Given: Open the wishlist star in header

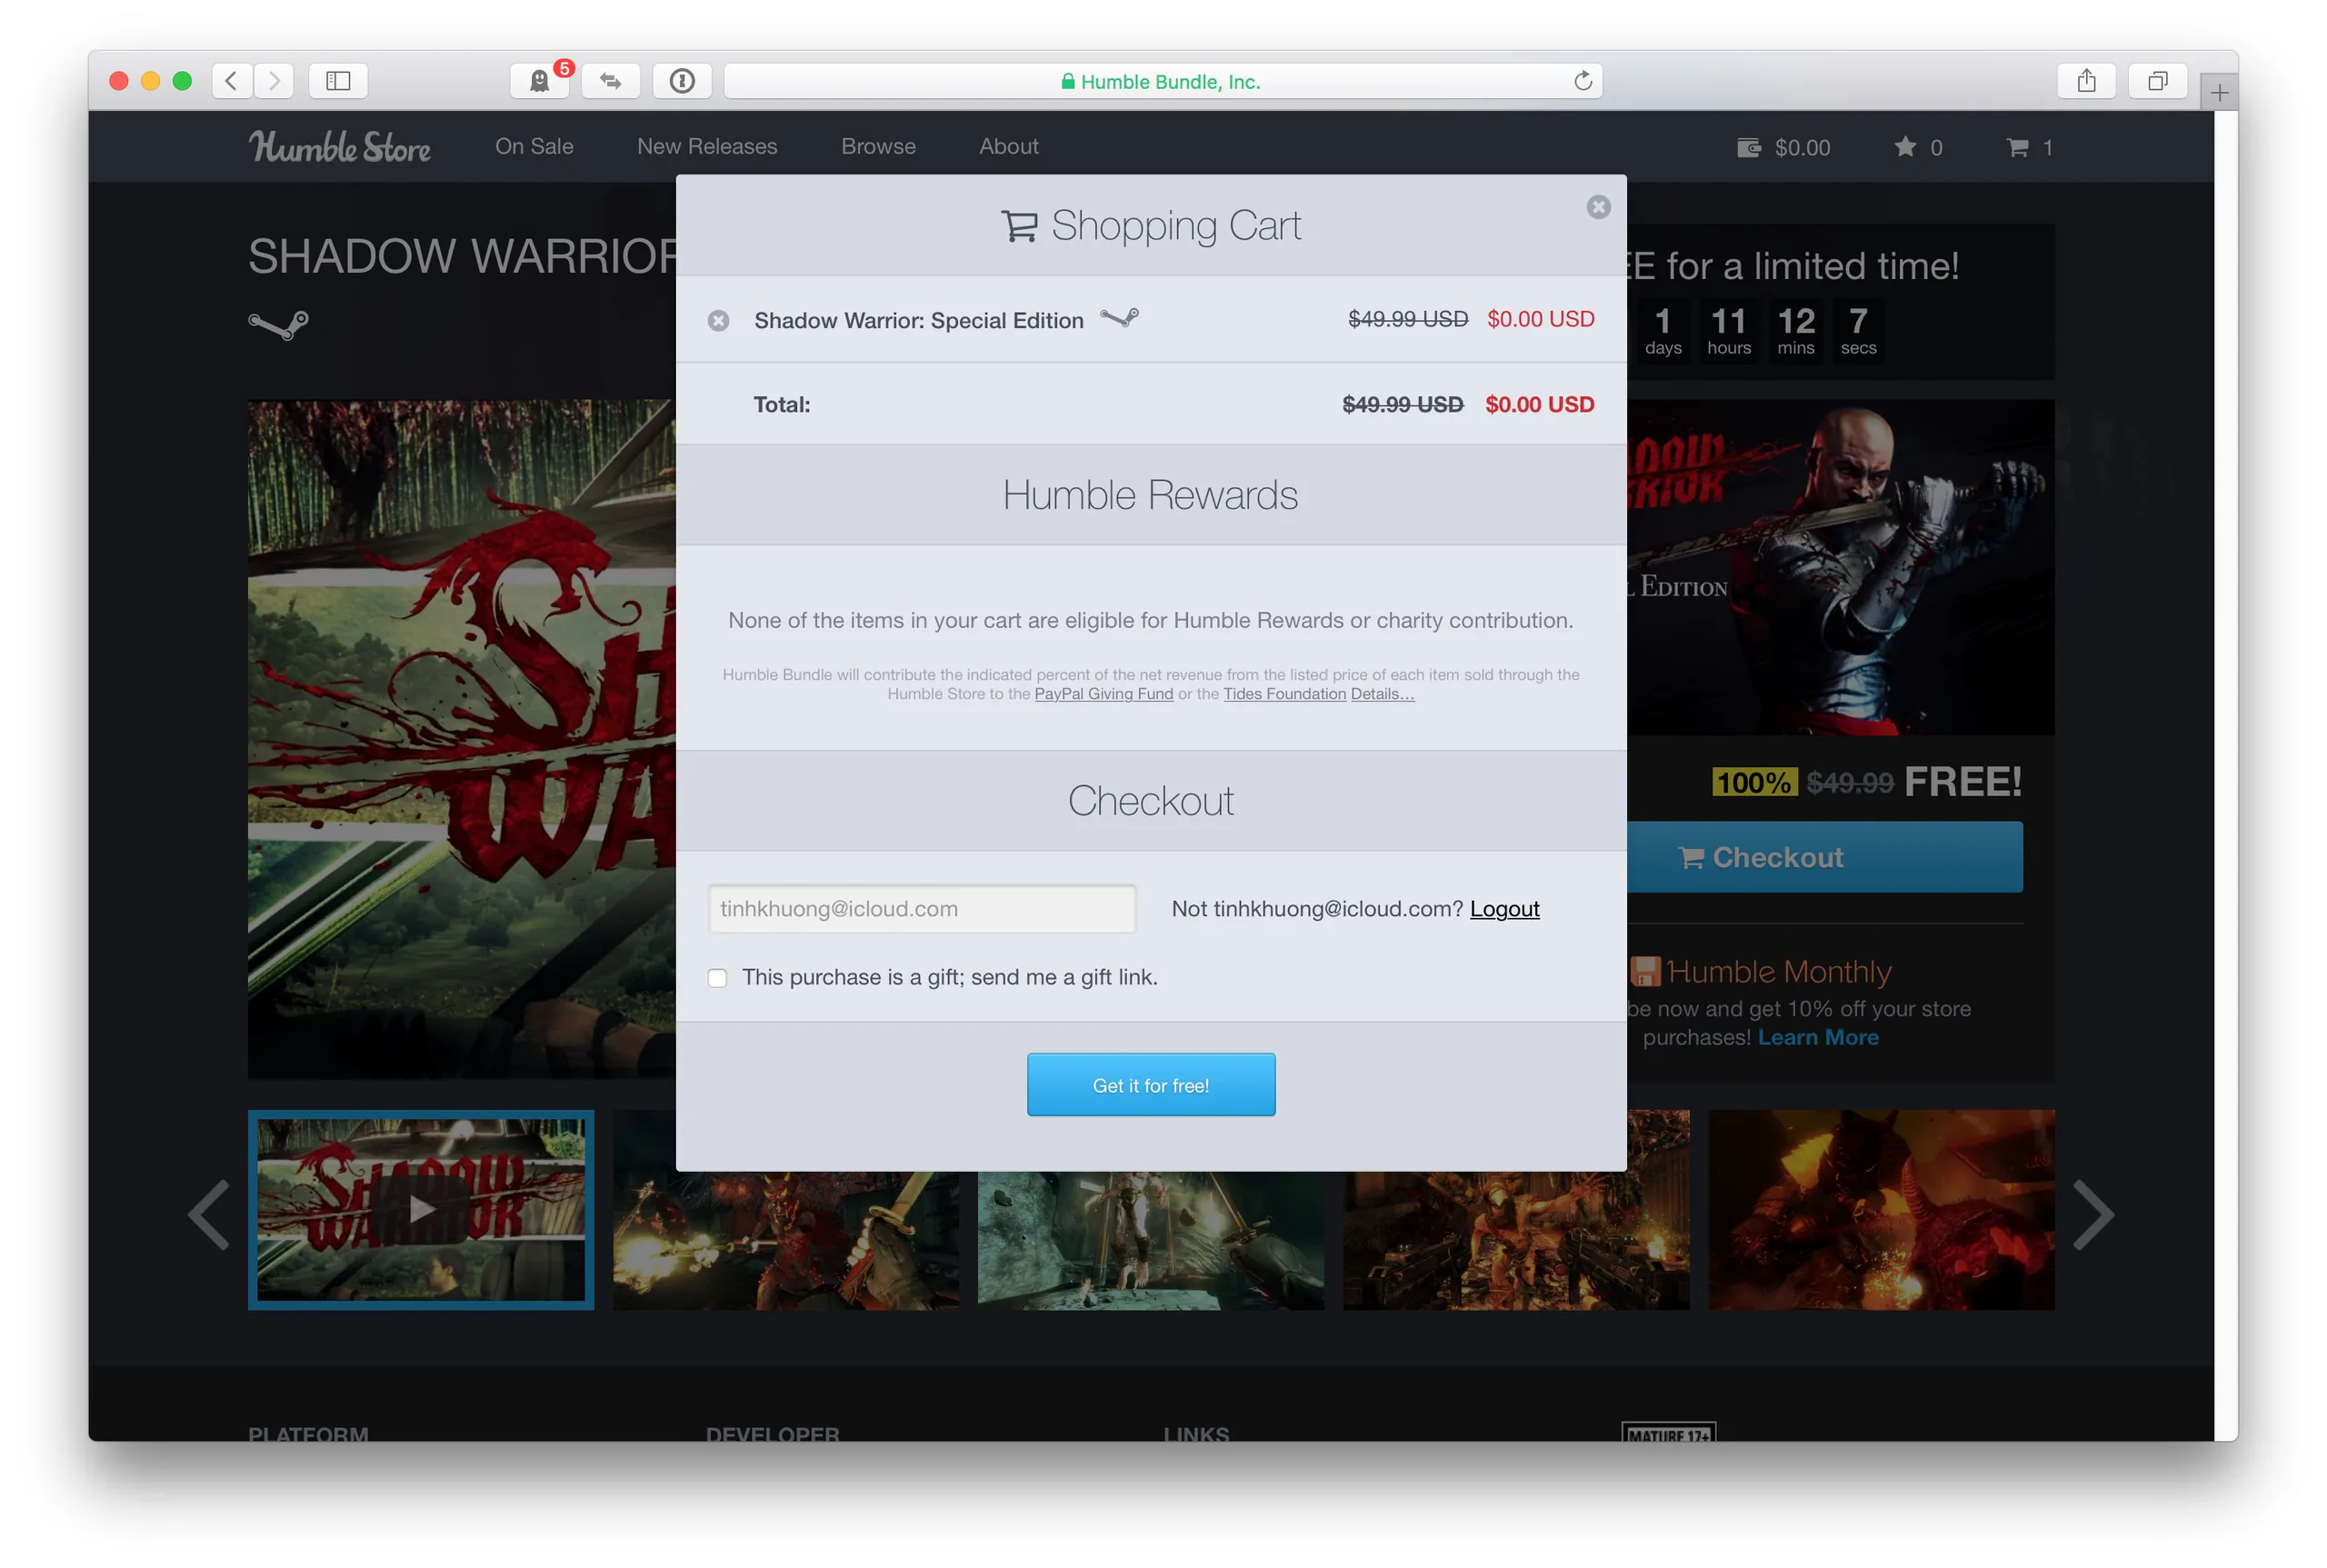Looking at the screenshot, I should [x=1917, y=147].
